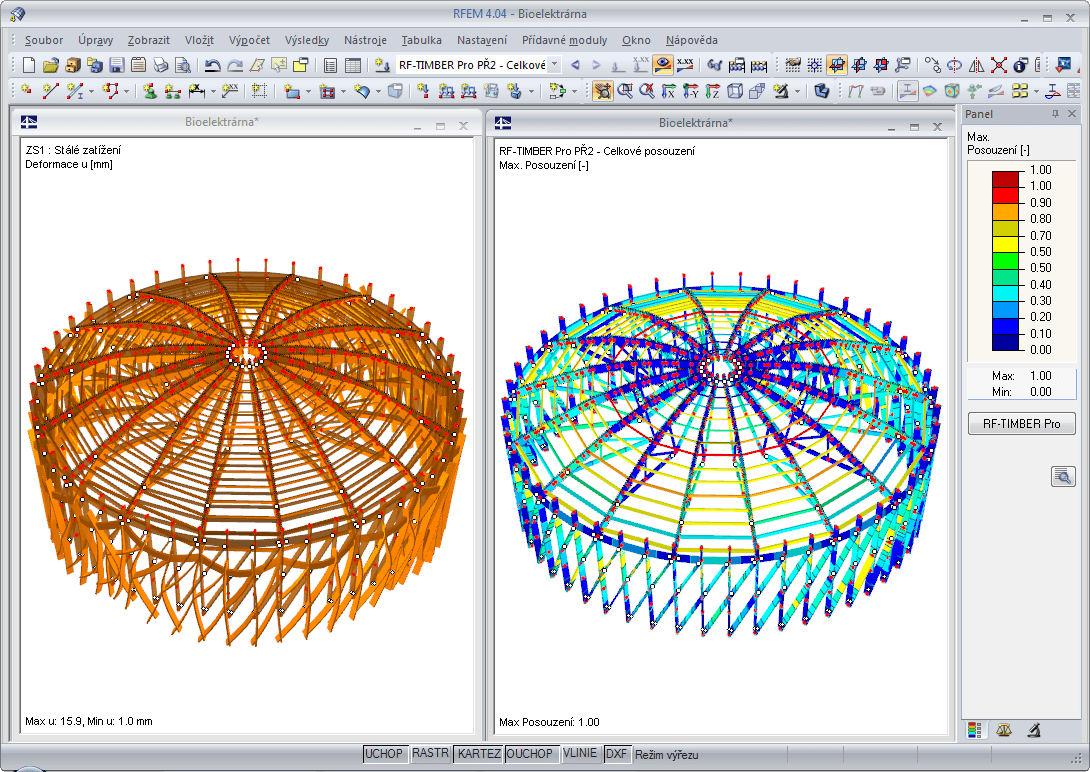Switch to isometric wireframe cube view

pos(735,90)
